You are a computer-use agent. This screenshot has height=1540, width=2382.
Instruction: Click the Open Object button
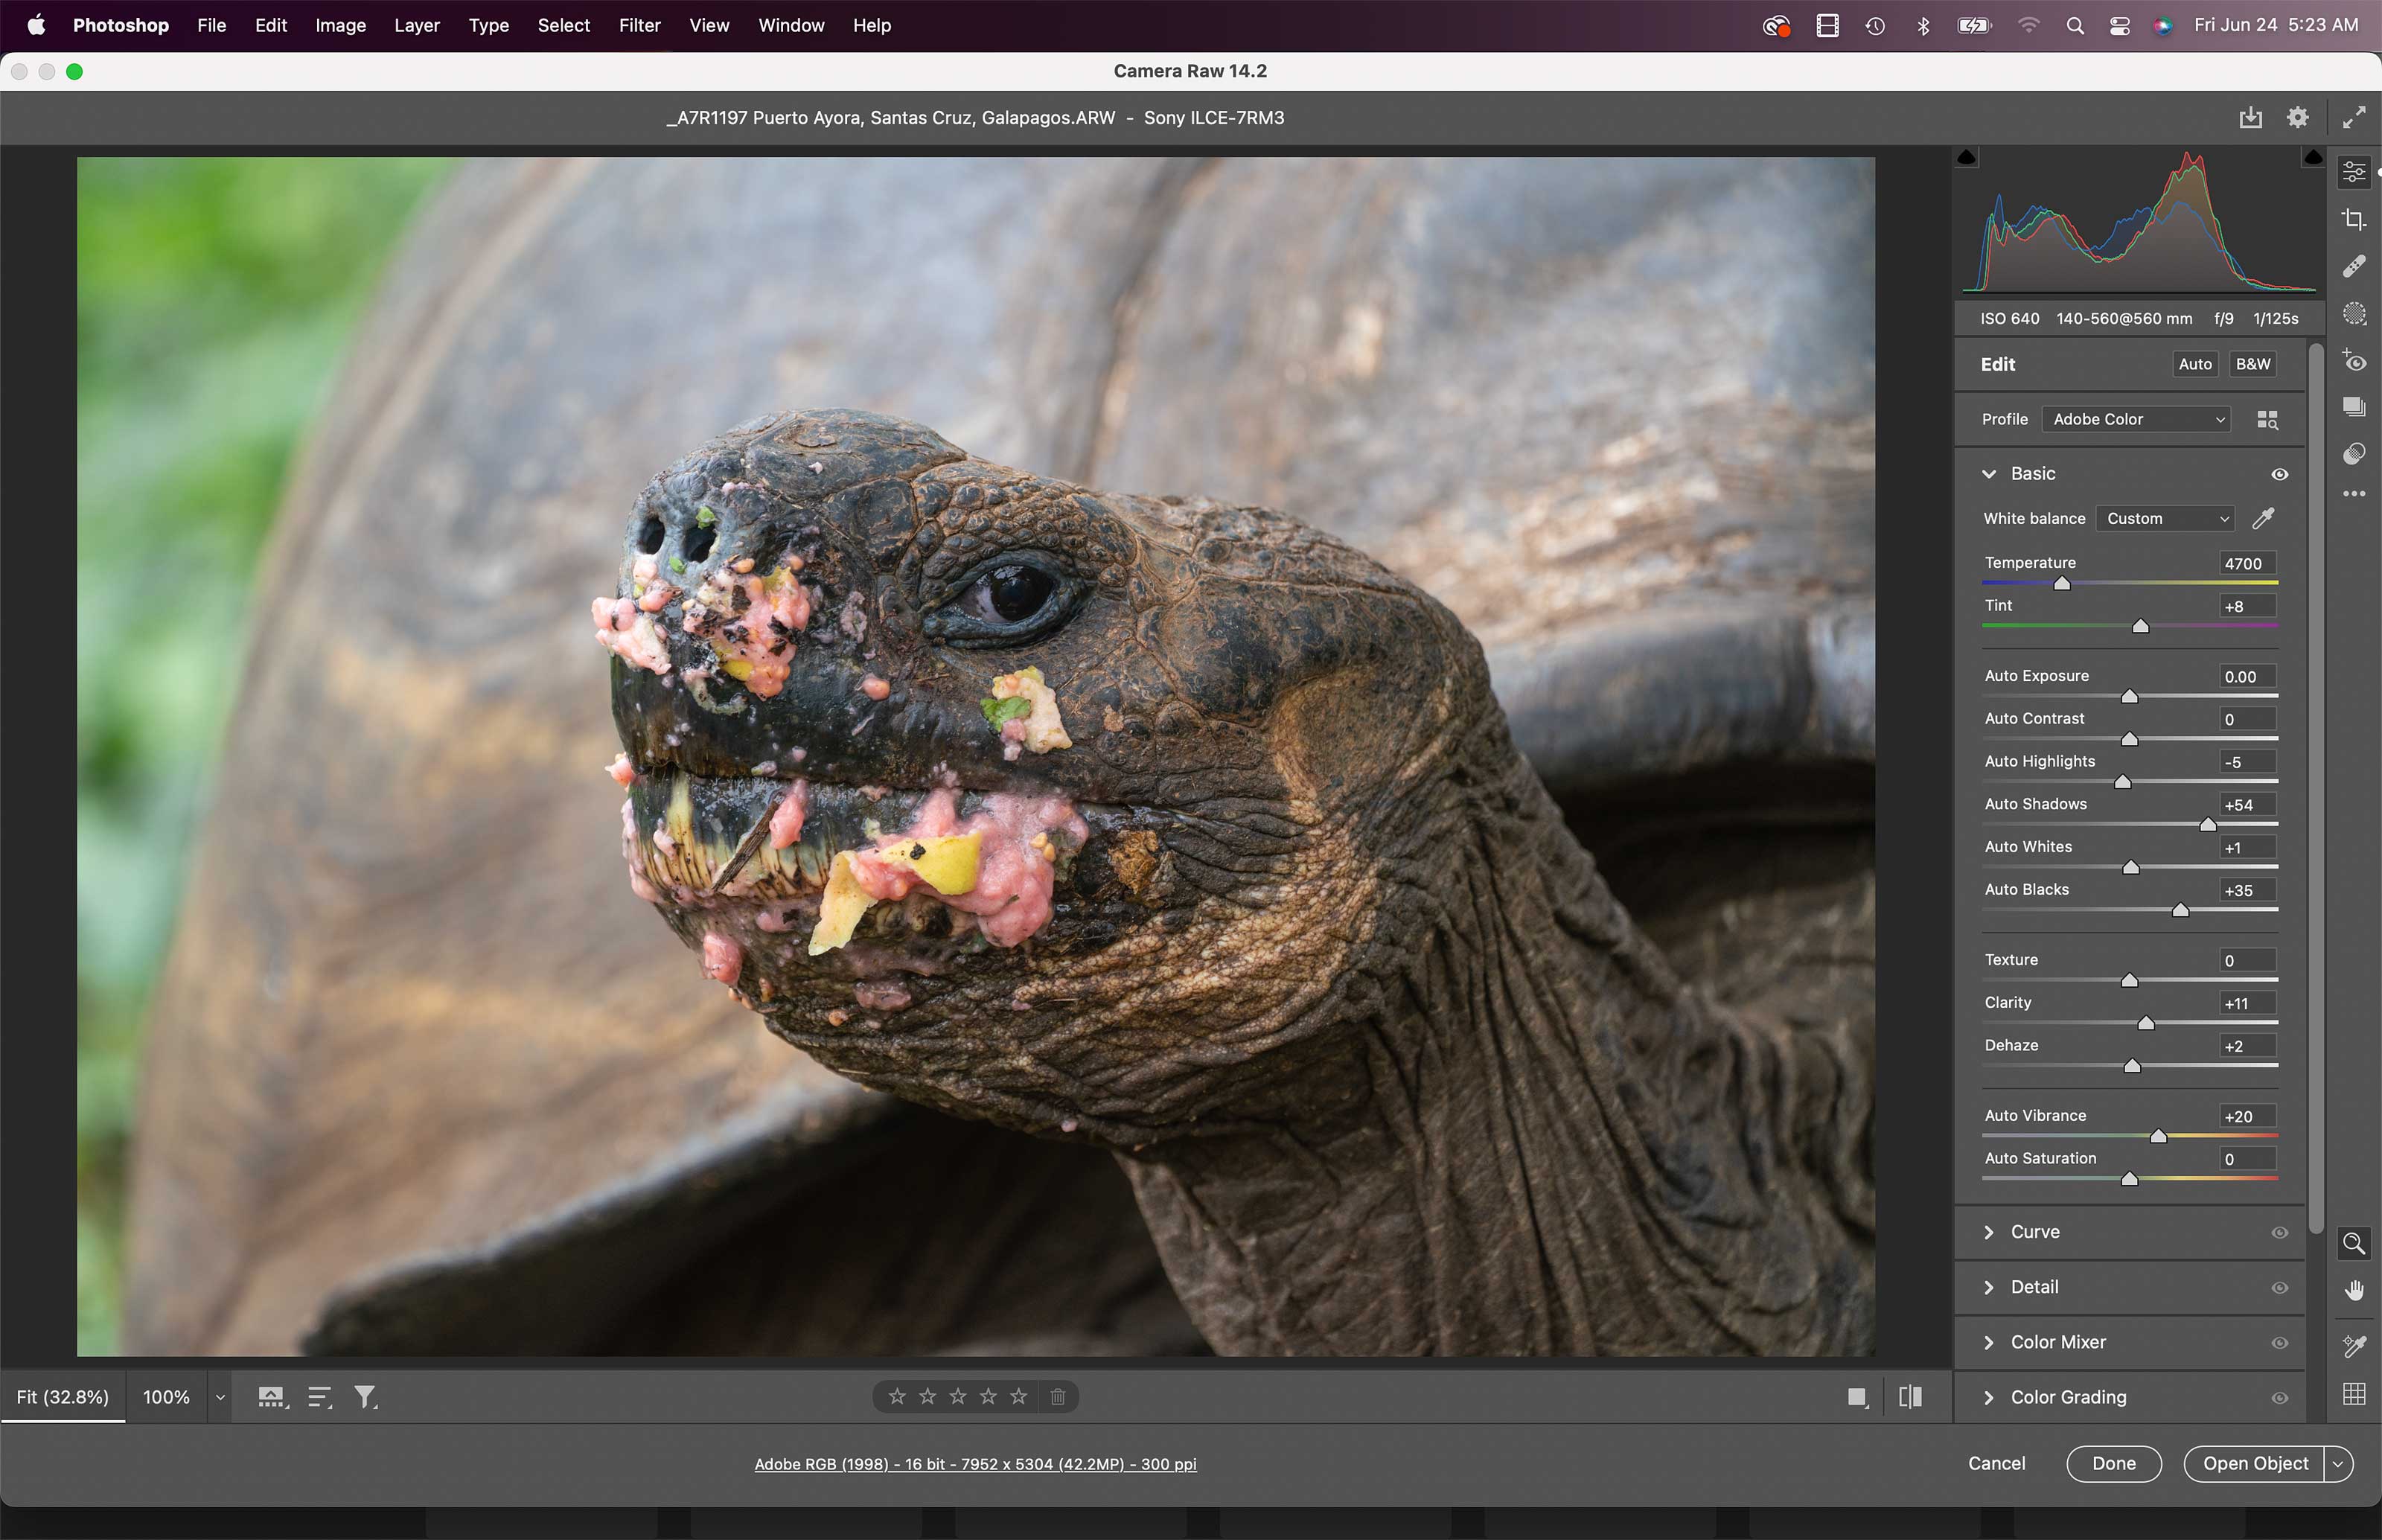(2255, 1464)
